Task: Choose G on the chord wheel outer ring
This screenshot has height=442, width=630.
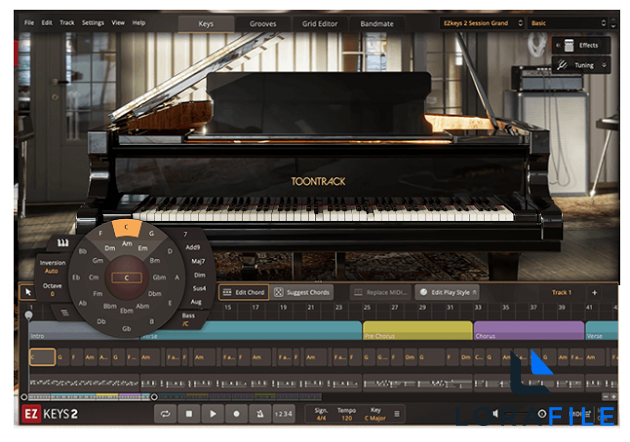Action: (151, 233)
